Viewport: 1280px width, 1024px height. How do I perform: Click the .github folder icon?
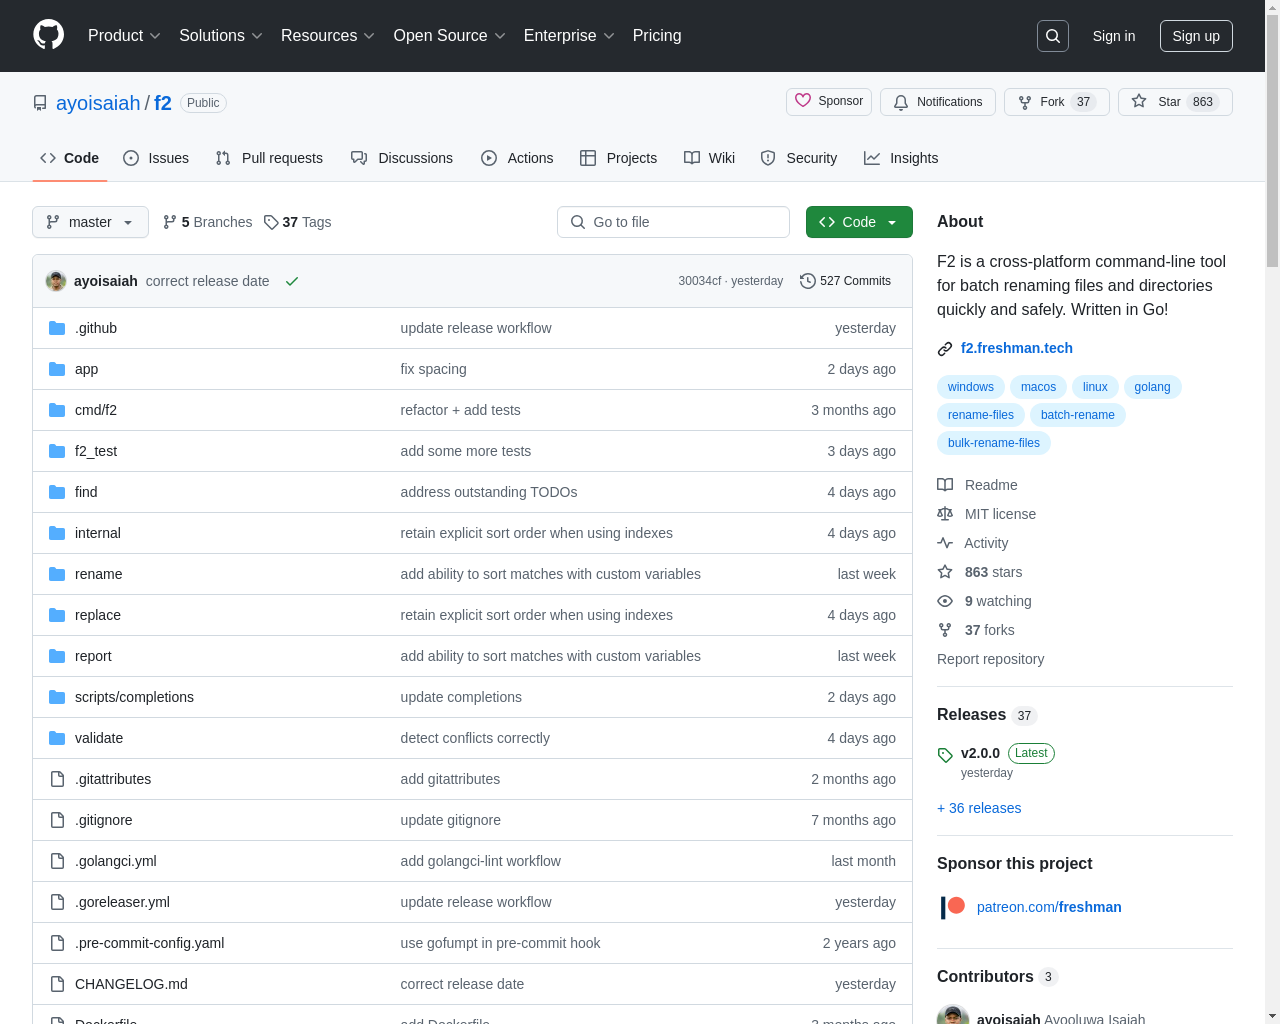coord(57,328)
